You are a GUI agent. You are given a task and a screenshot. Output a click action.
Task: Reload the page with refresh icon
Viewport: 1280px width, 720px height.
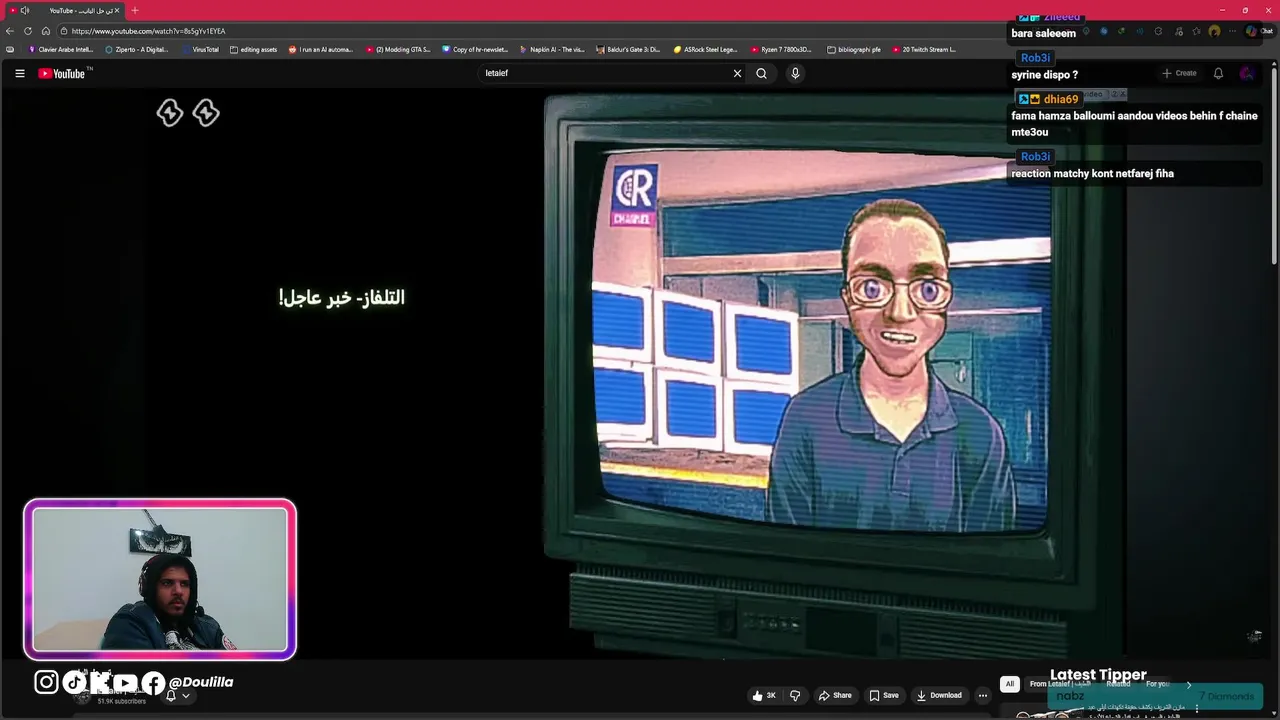click(27, 31)
